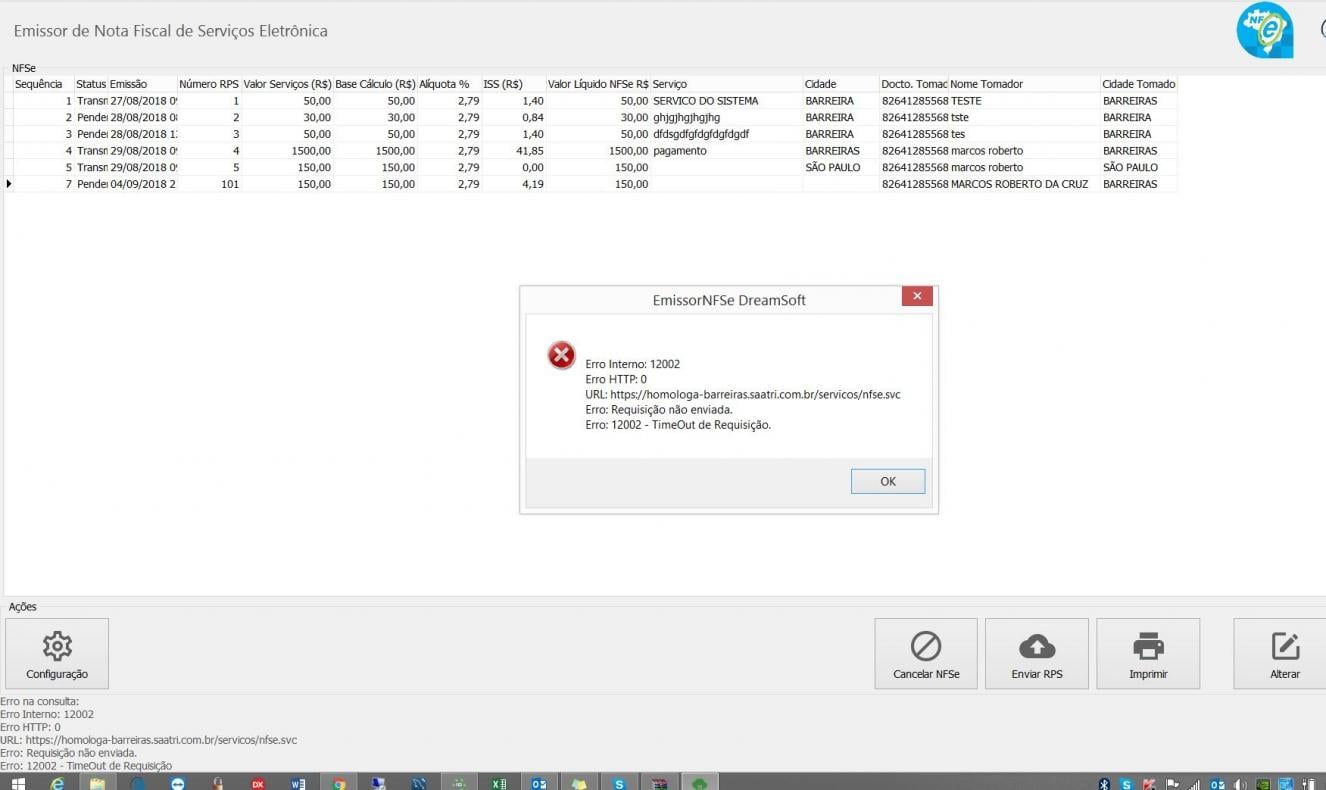Click the TESTE Nome Tomador cell

click(1023, 101)
